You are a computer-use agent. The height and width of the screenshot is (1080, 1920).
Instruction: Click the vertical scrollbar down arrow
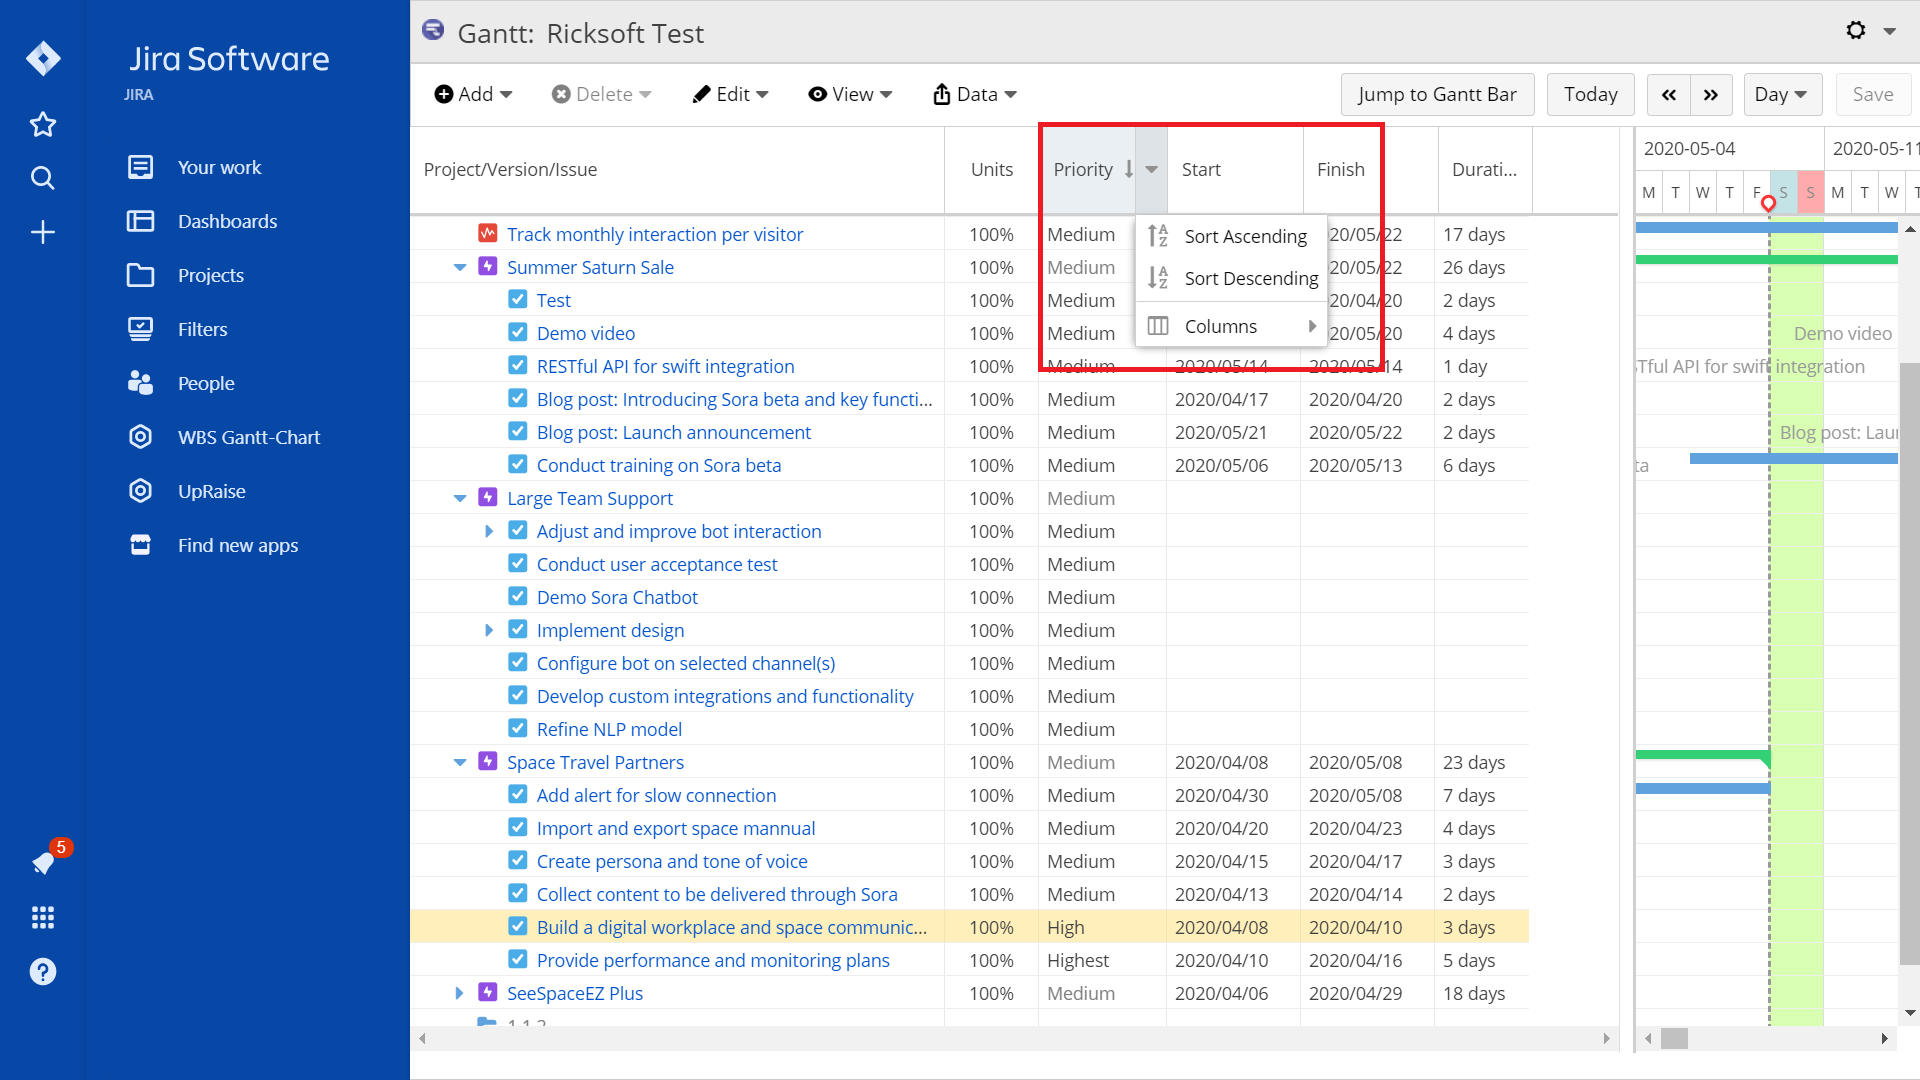coord(1910,1012)
